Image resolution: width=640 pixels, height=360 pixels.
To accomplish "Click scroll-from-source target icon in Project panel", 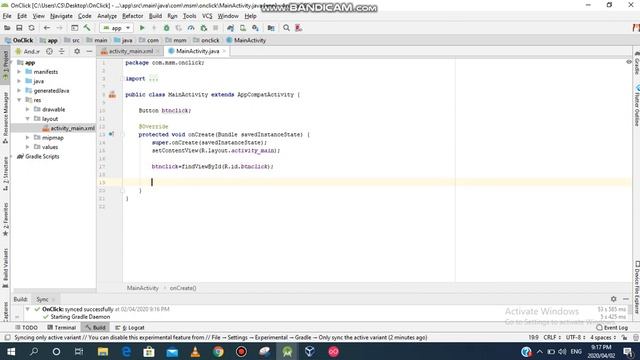I will 49,51.
